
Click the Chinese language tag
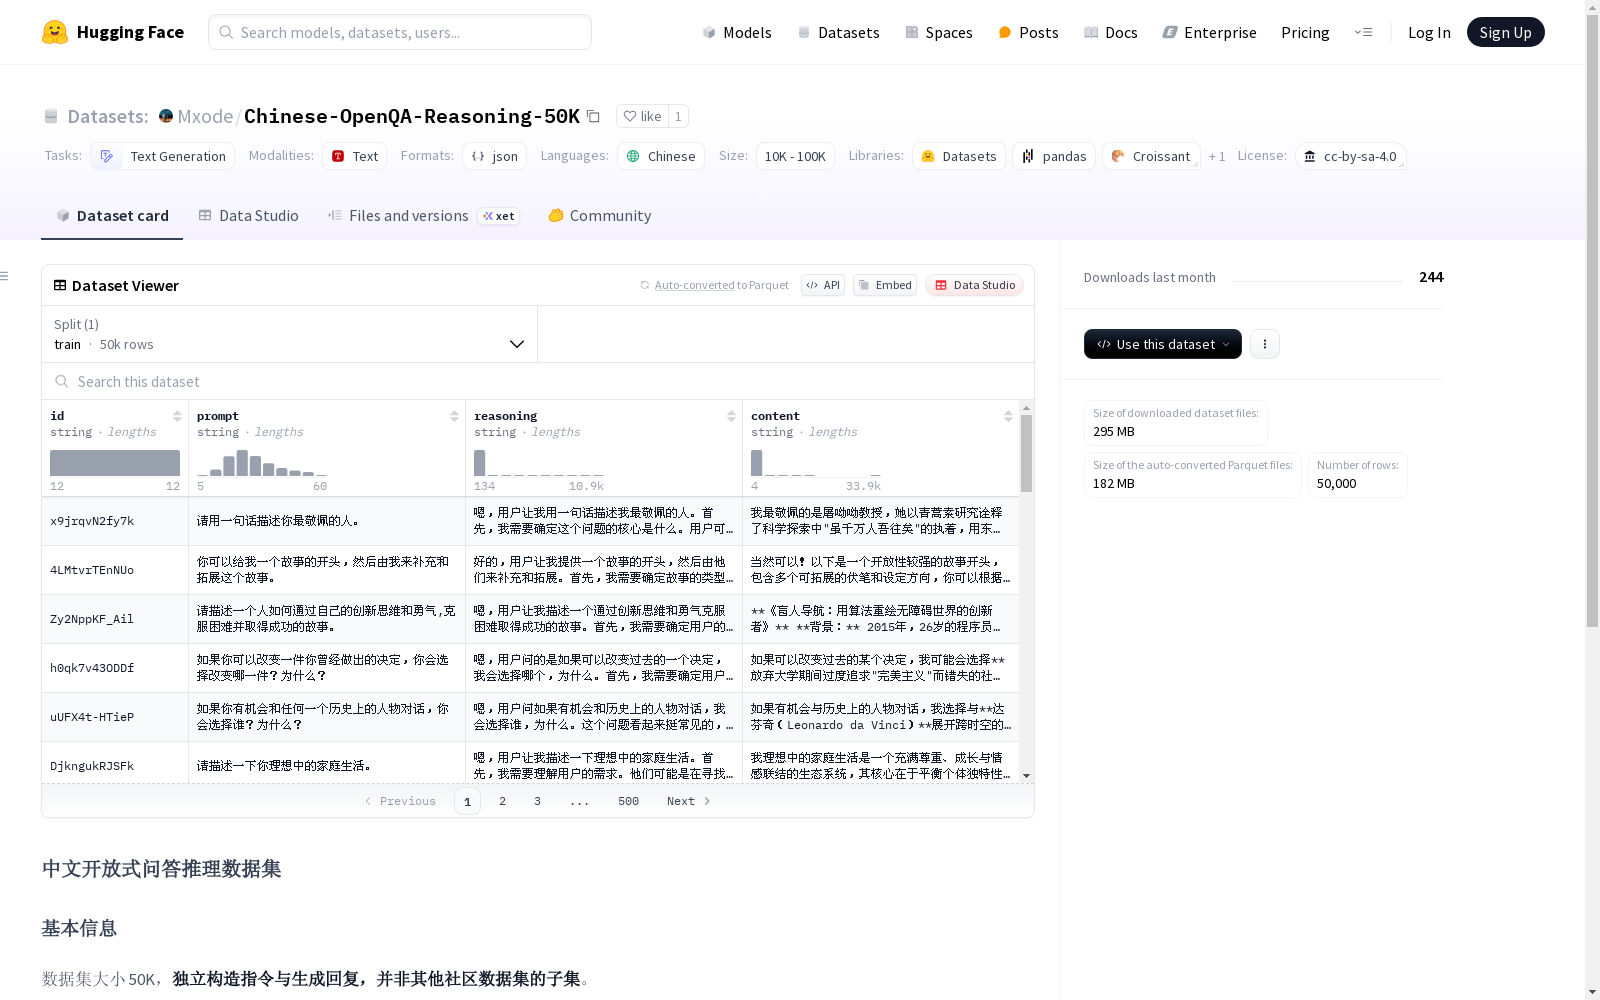click(661, 156)
